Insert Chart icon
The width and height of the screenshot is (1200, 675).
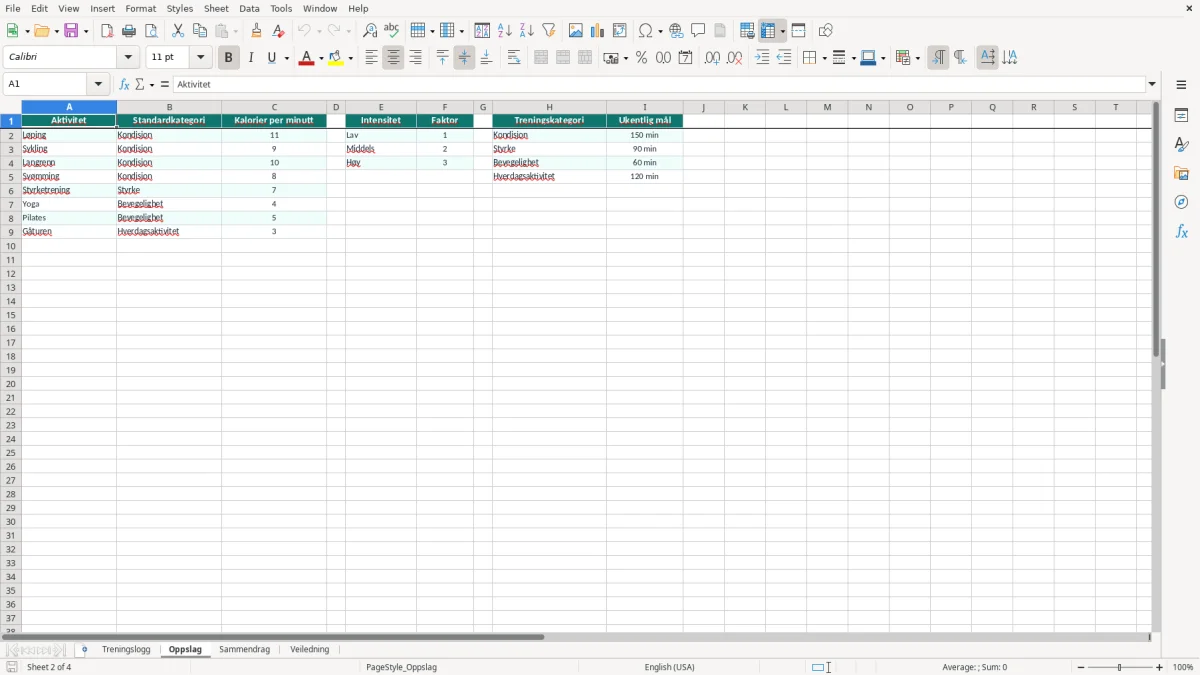coord(598,31)
